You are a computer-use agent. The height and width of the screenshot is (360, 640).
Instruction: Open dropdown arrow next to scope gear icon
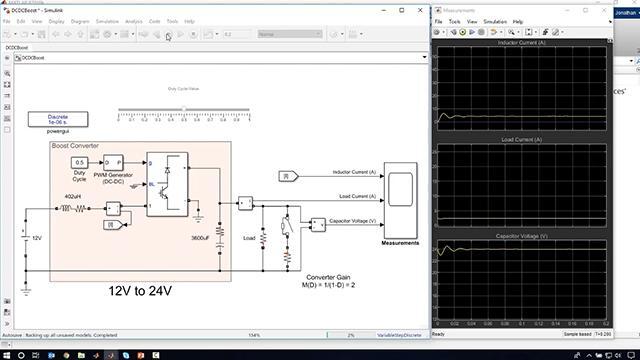point(444,32)
